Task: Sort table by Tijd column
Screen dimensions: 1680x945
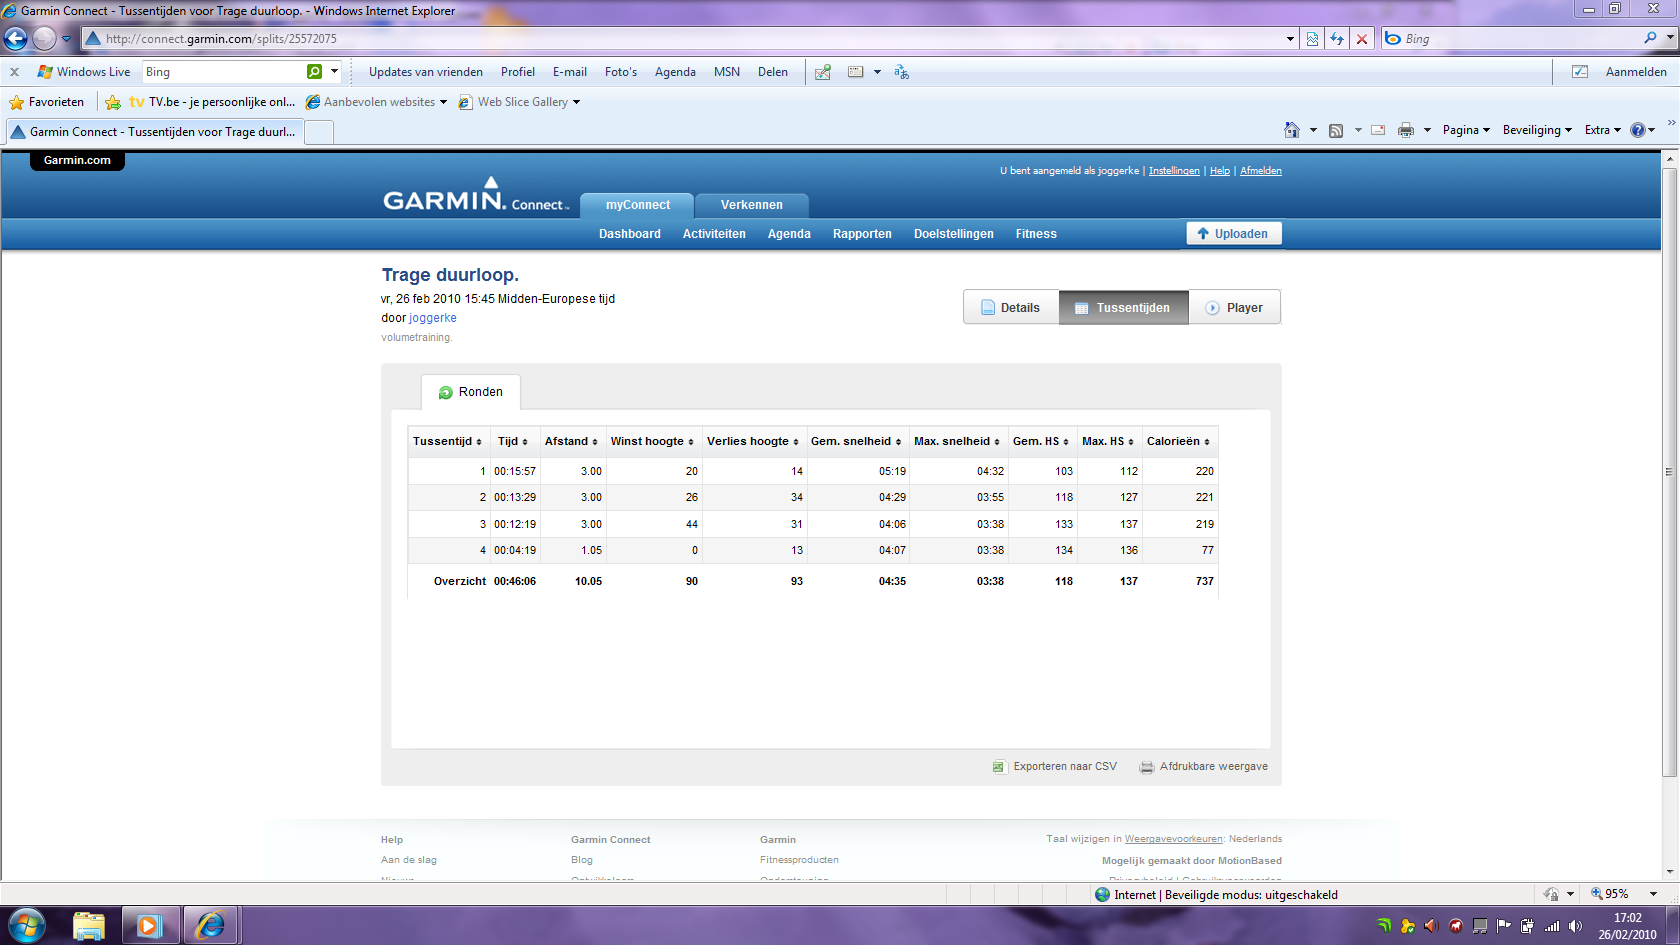Action: point(513,441)
